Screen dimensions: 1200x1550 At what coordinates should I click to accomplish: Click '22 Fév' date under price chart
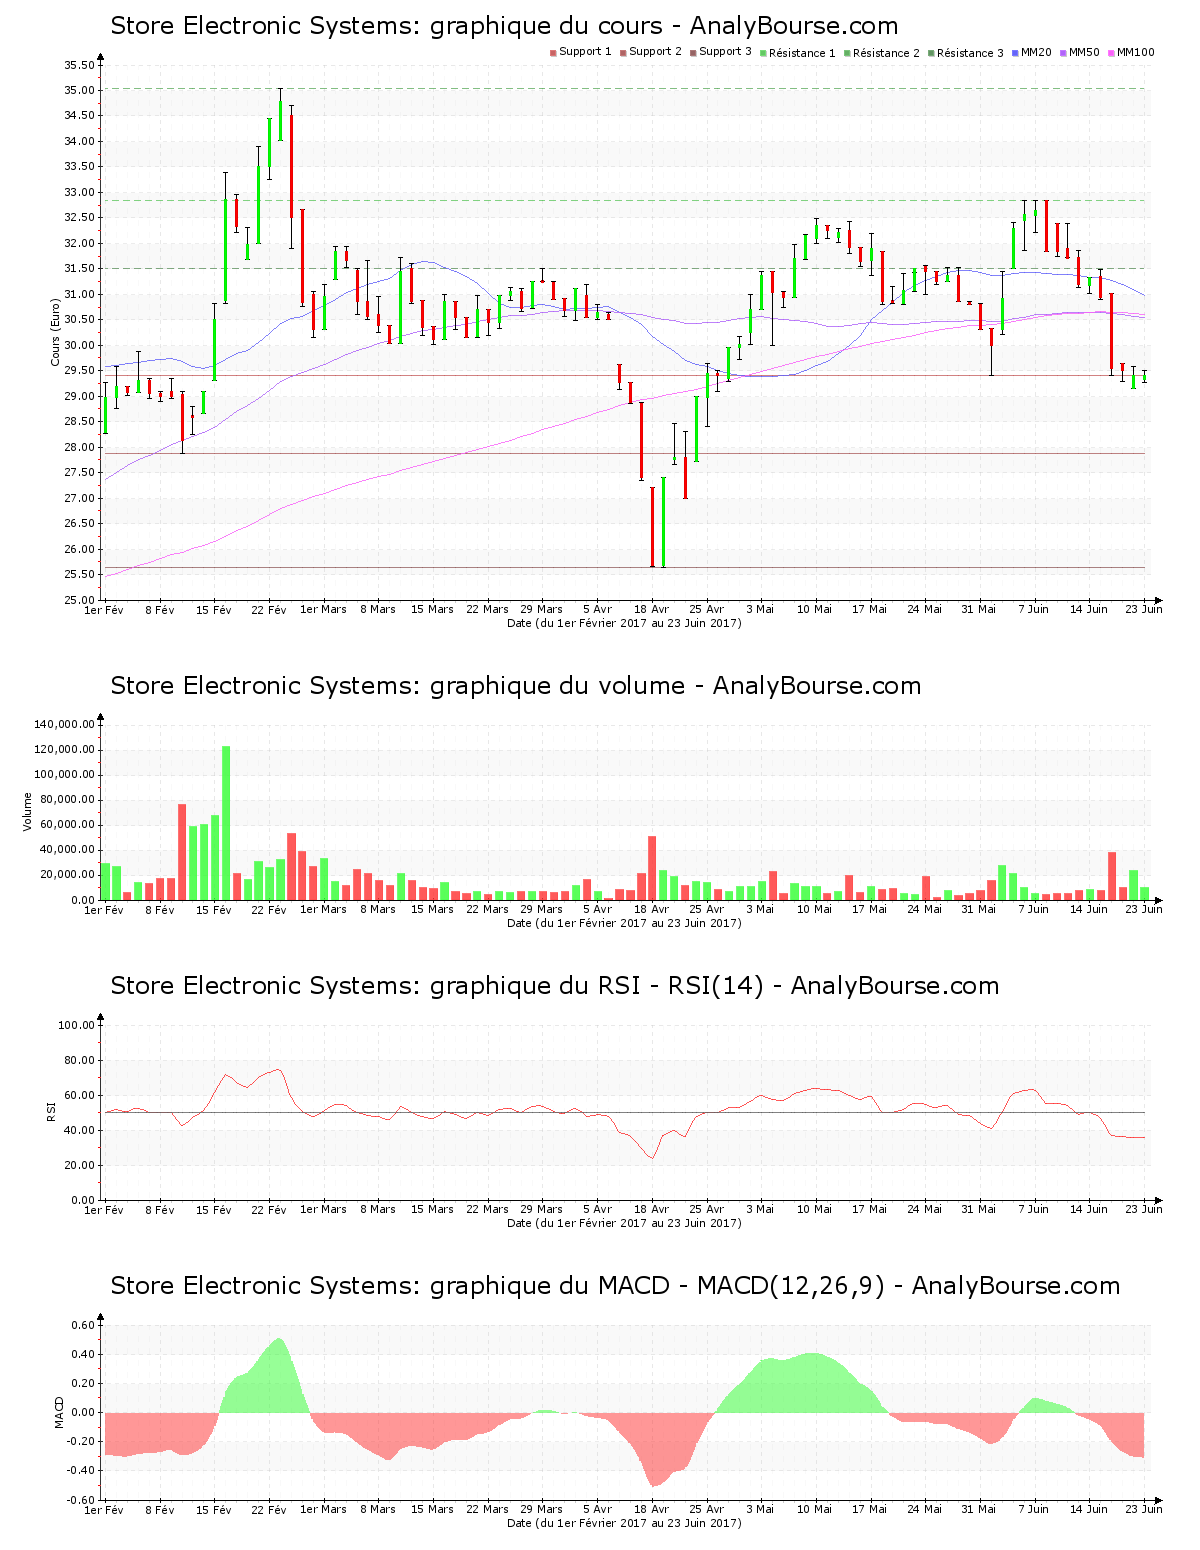click(269, 609)
